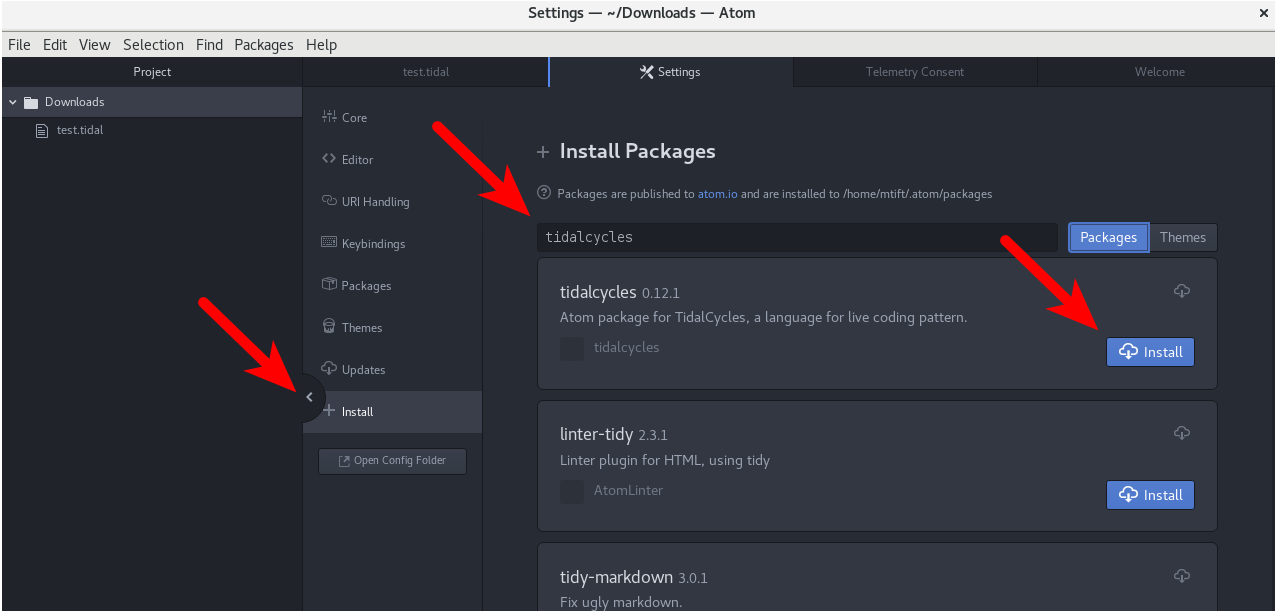Click Open Config Folder button
This screenshot has width=1275, height=611.
(392, 461)
